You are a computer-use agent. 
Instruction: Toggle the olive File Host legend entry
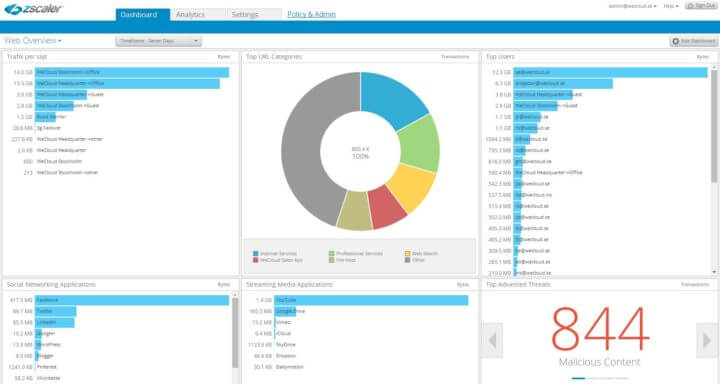click(342, 260)
